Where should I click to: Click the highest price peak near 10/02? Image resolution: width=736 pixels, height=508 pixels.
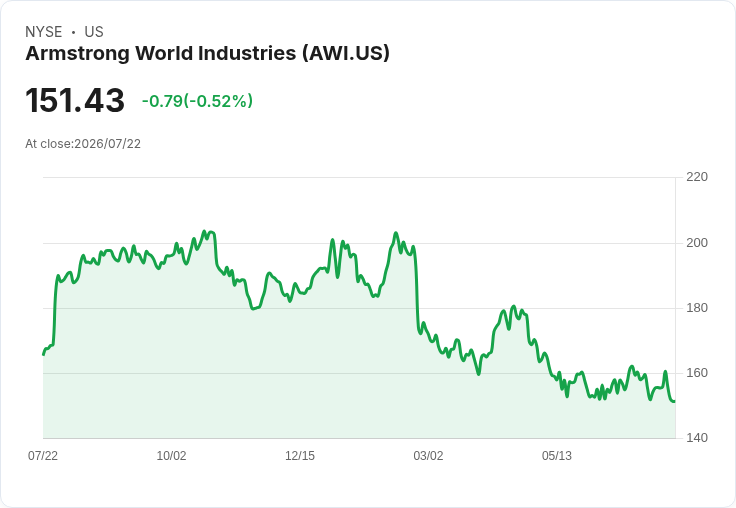click(204, 231)
